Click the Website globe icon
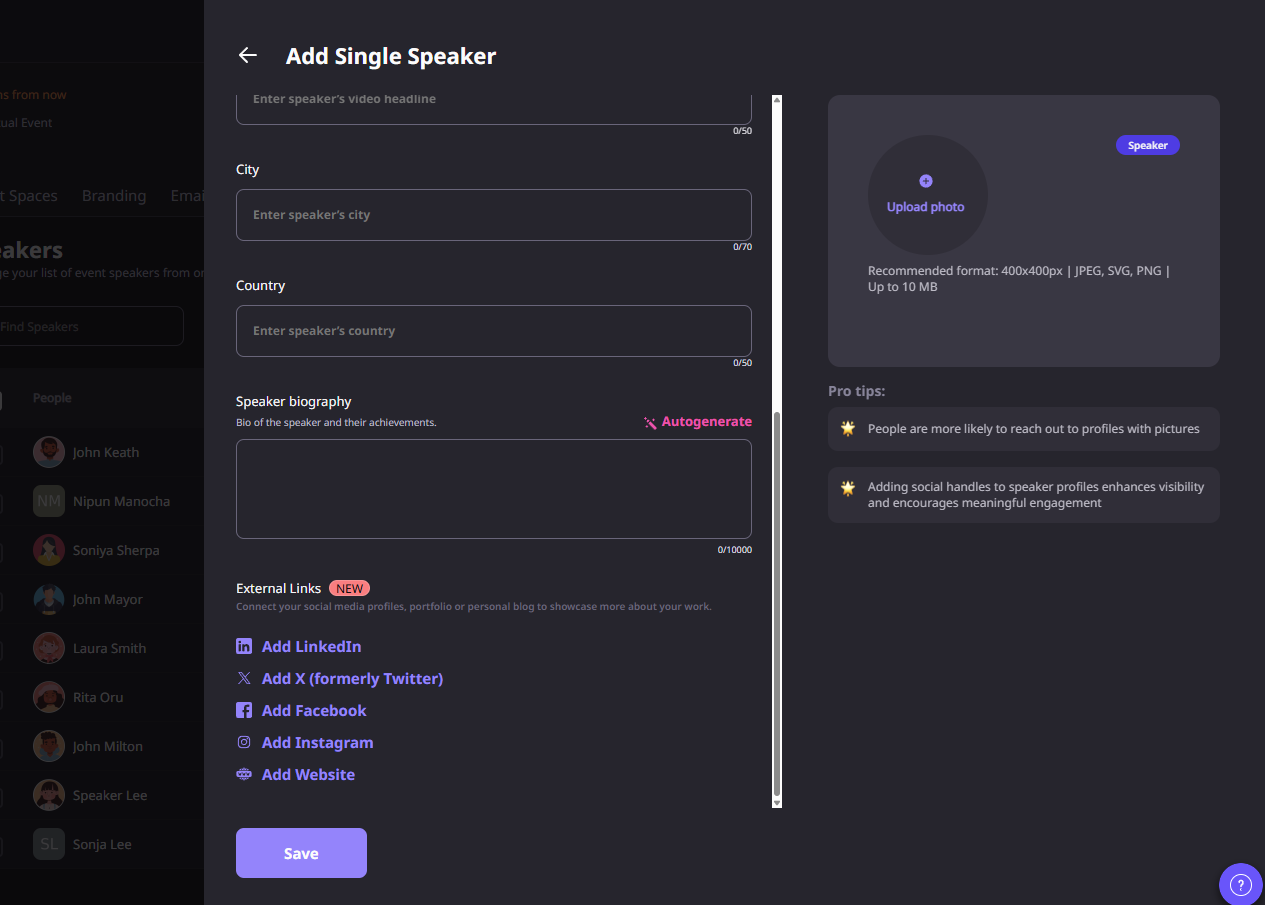 point(244,775)
